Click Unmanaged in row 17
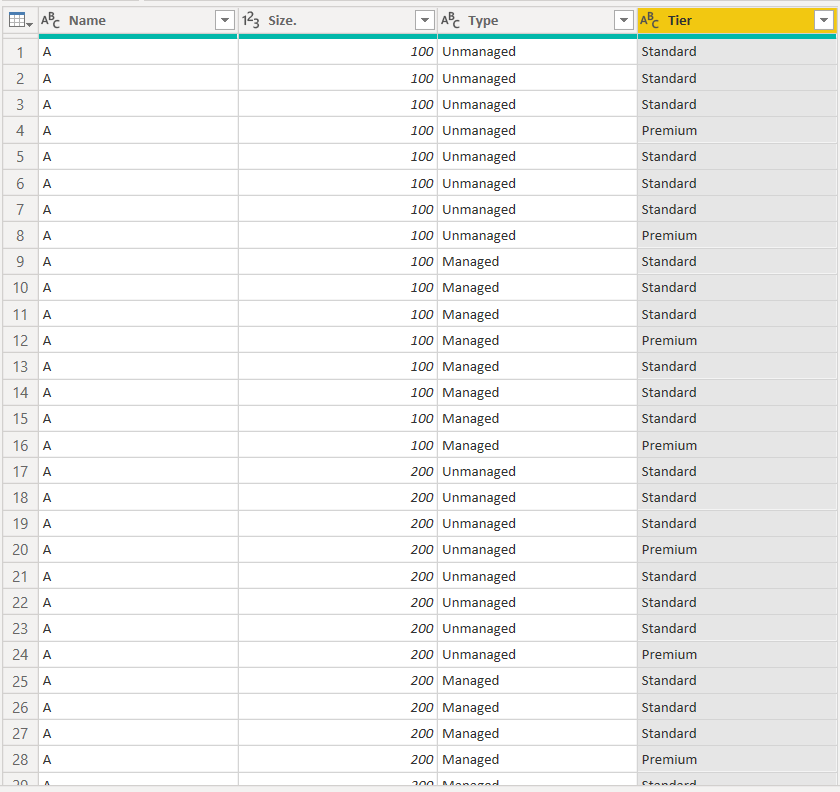Viewport: 840px width, 792px height. [479, 472]
